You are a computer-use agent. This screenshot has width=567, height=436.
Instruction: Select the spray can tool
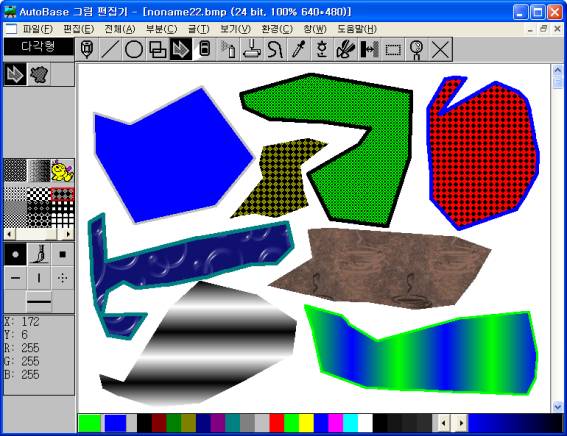coord(228,49)
